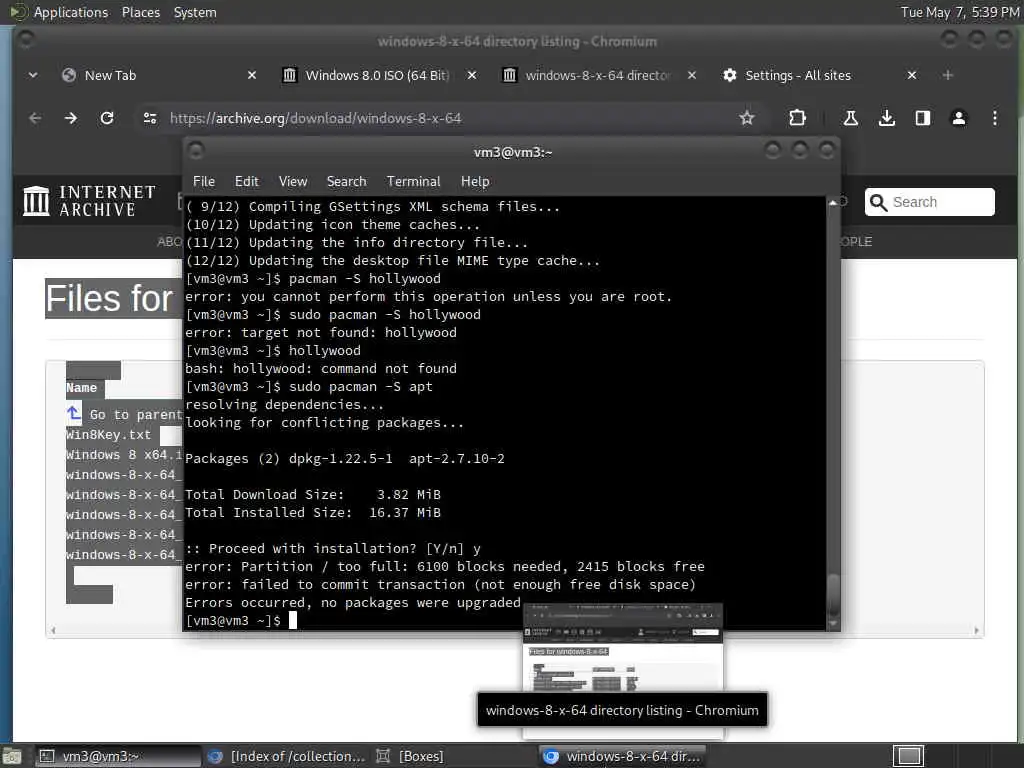The height and width of the screenshot is (768, 1024).
Task: Select Index of /collection taskbar item
Action: click(286, 756)
